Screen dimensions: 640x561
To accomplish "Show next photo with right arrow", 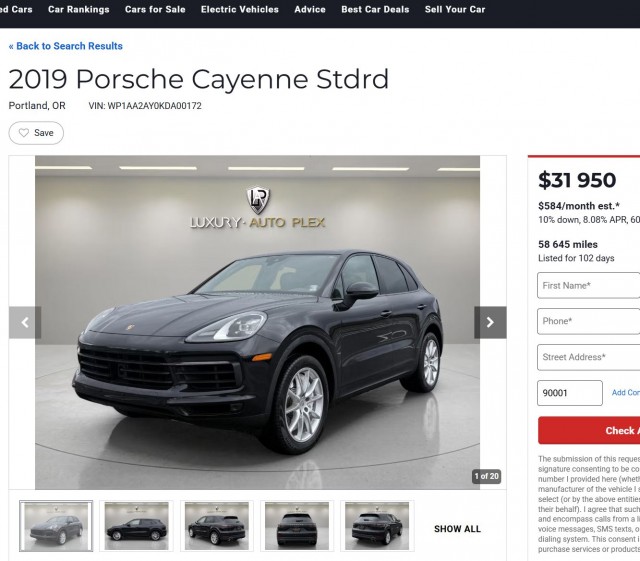I will coord(490,322).
